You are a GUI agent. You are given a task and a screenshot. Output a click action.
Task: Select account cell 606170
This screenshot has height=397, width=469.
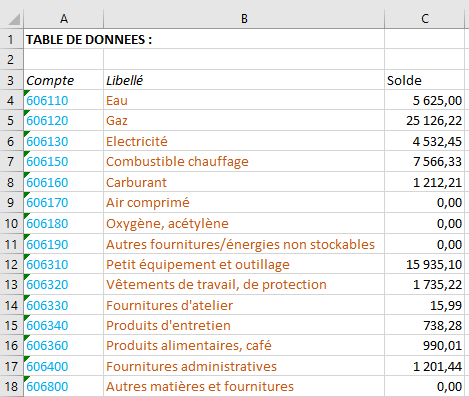64,202
